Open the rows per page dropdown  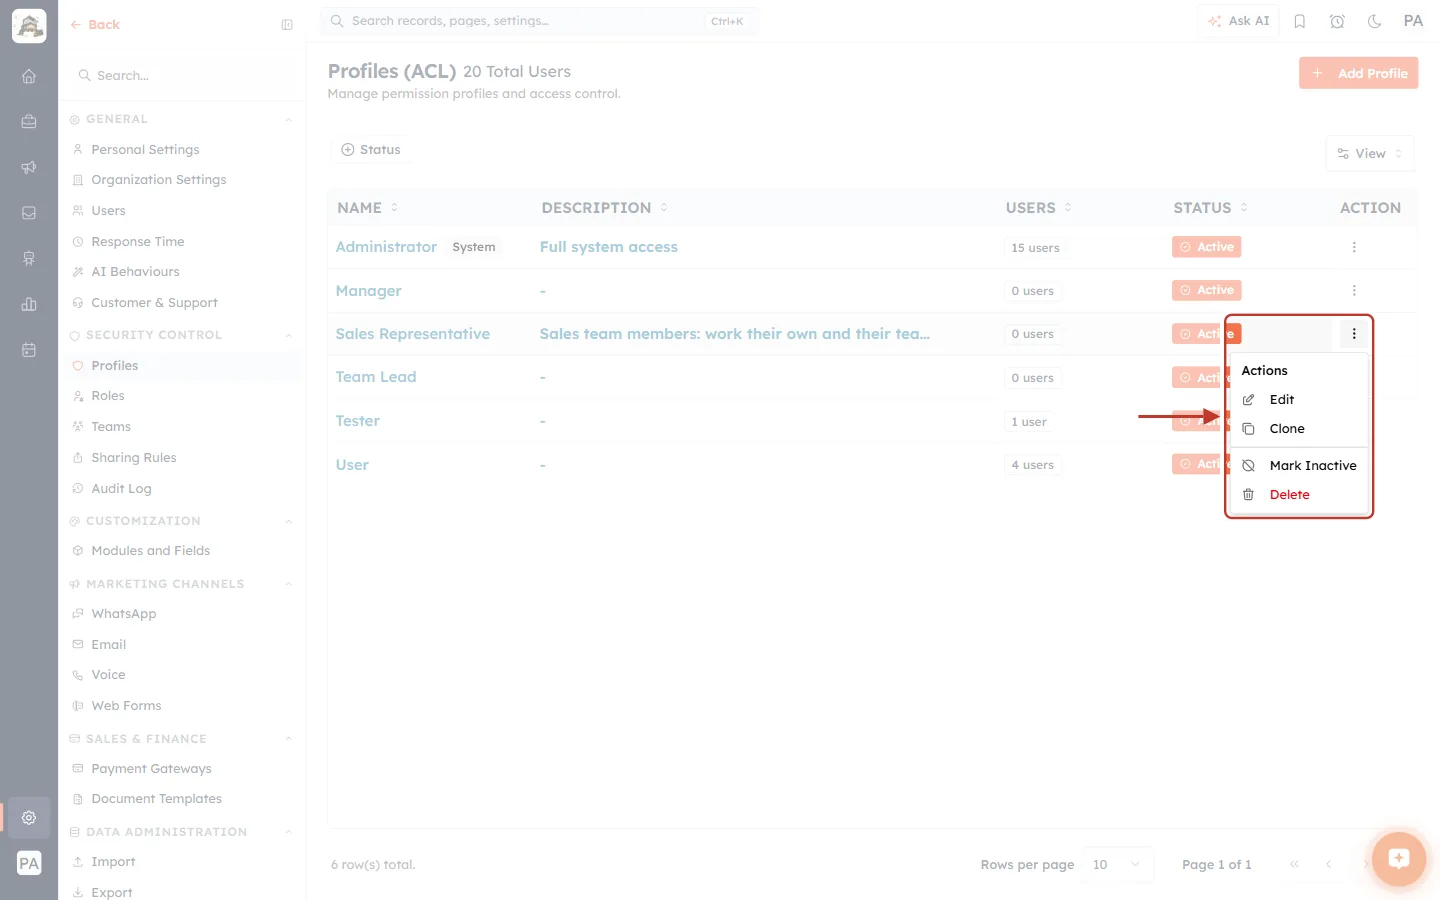pyautogui.click(x=1117, y=865)
